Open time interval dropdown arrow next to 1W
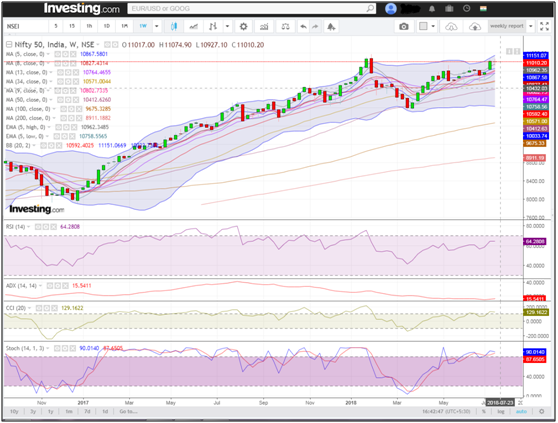This screenshot has width=558, height=423. click(x=157, y=26)
